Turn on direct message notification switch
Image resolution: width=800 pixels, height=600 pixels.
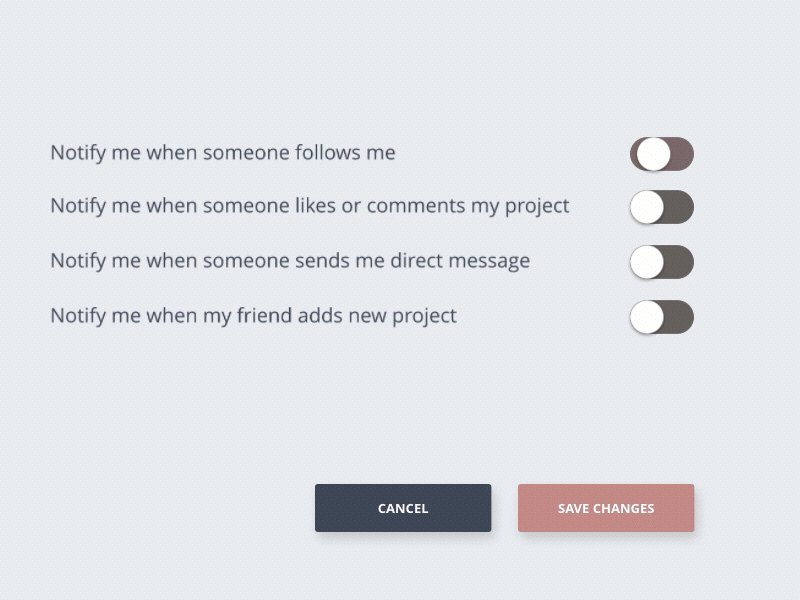662,262
